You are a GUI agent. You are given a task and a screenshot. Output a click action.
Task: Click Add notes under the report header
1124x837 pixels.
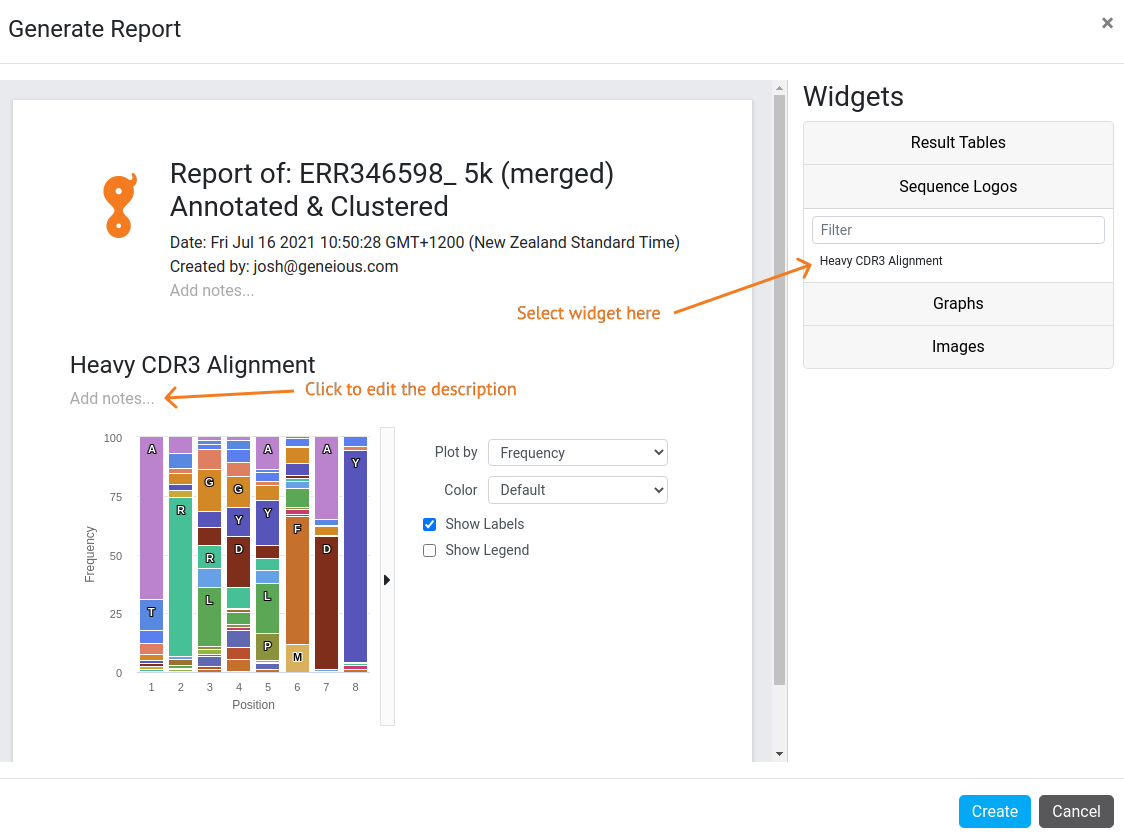tap(212, 290)
